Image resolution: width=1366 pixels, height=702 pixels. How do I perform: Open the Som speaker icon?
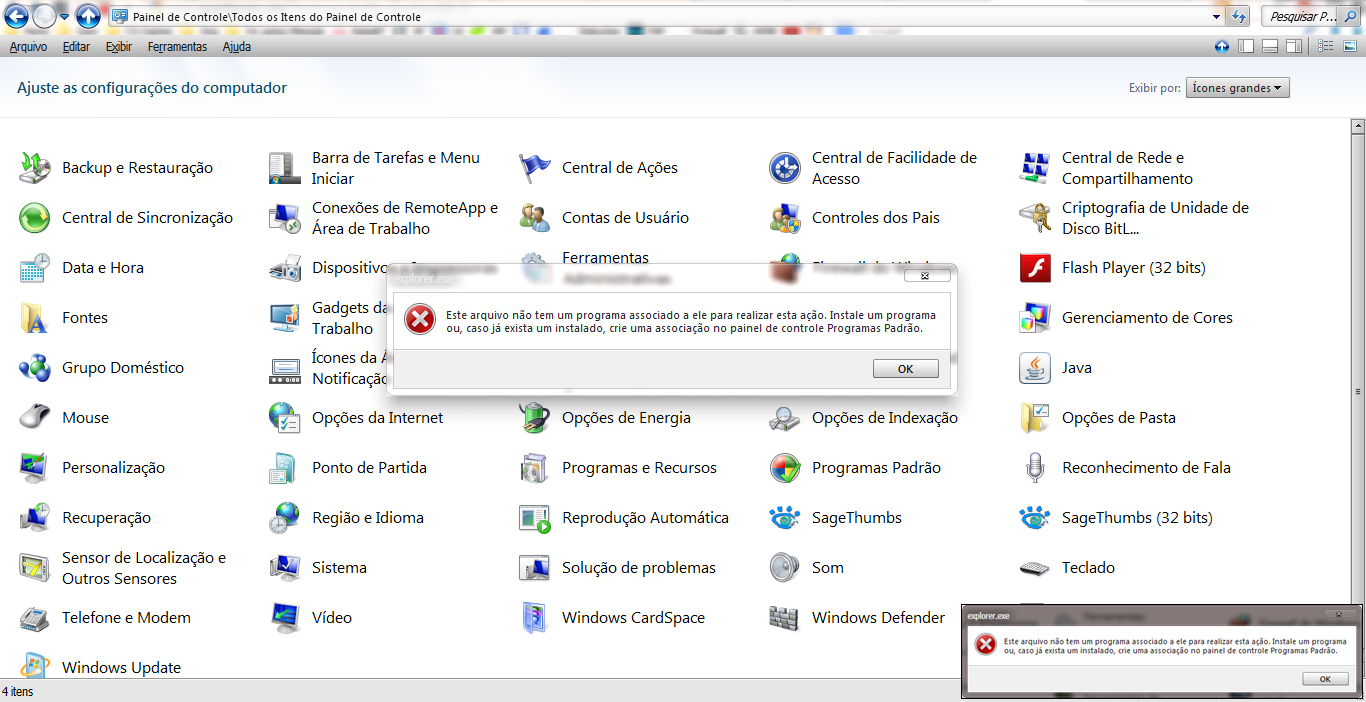(x=785, y=568)
